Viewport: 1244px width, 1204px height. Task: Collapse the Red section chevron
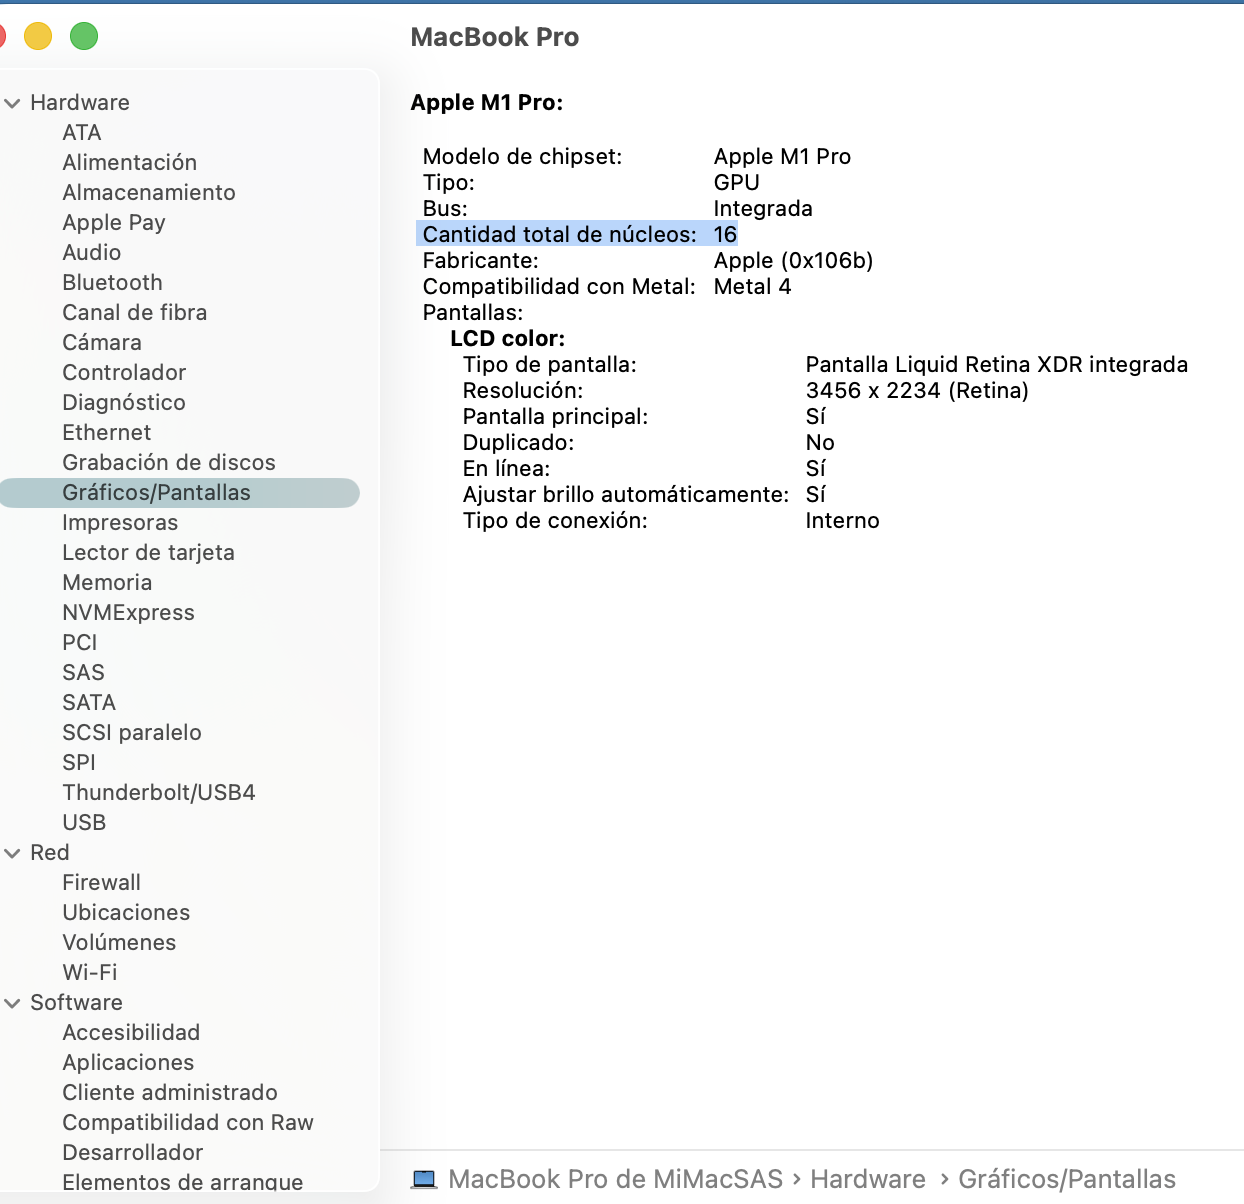12,853
